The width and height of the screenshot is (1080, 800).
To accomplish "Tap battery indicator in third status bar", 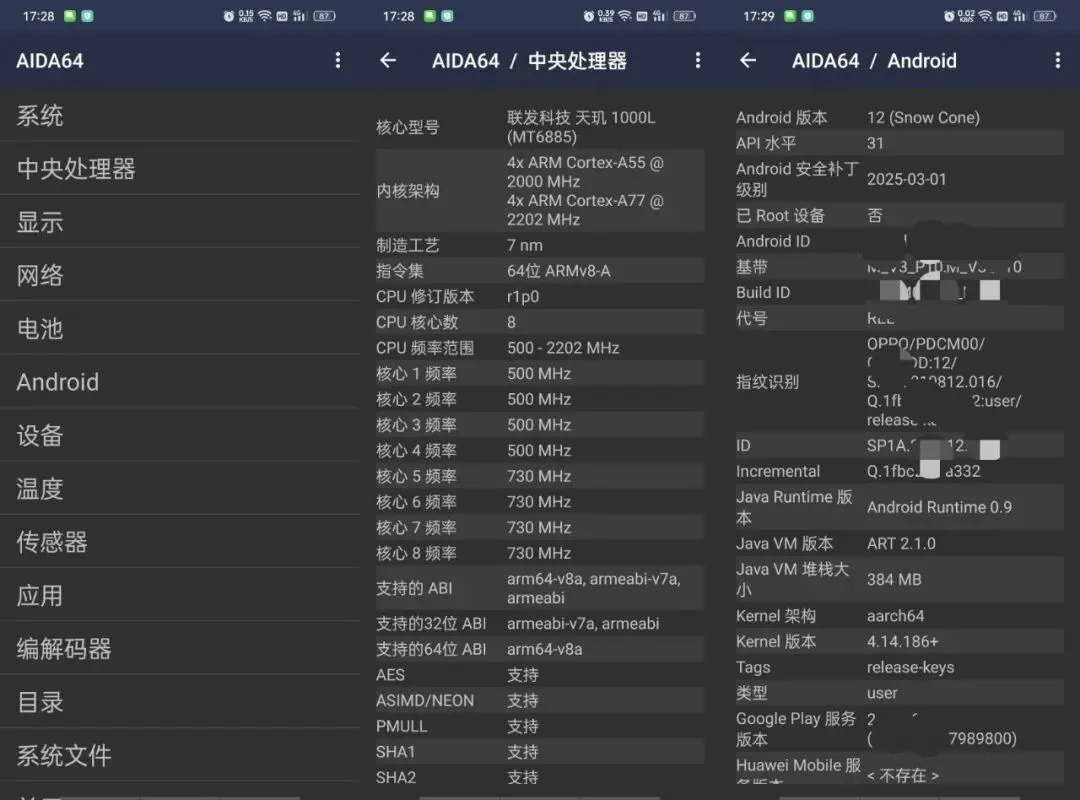I will click(x=1044, y=16).
